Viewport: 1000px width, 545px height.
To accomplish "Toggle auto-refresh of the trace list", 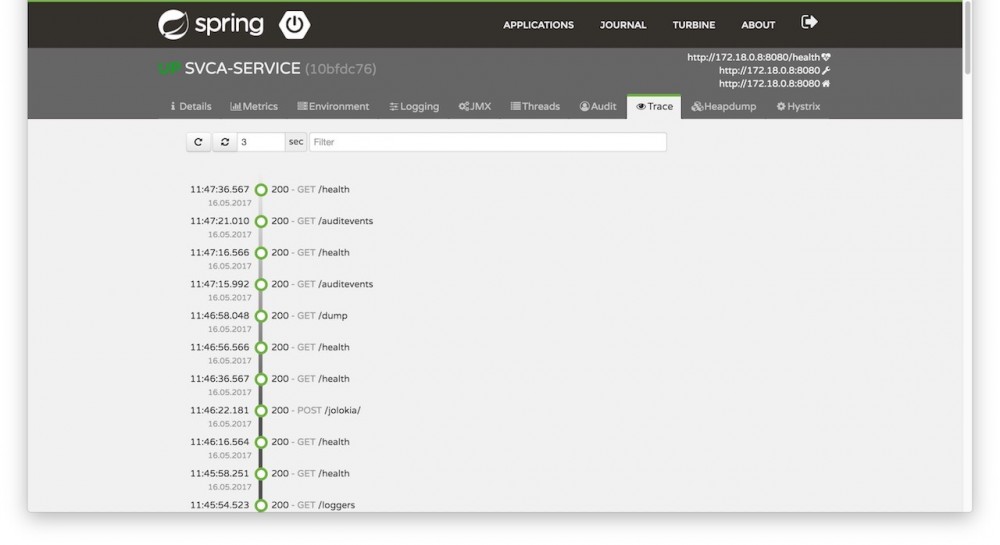I will coord(225,142).
